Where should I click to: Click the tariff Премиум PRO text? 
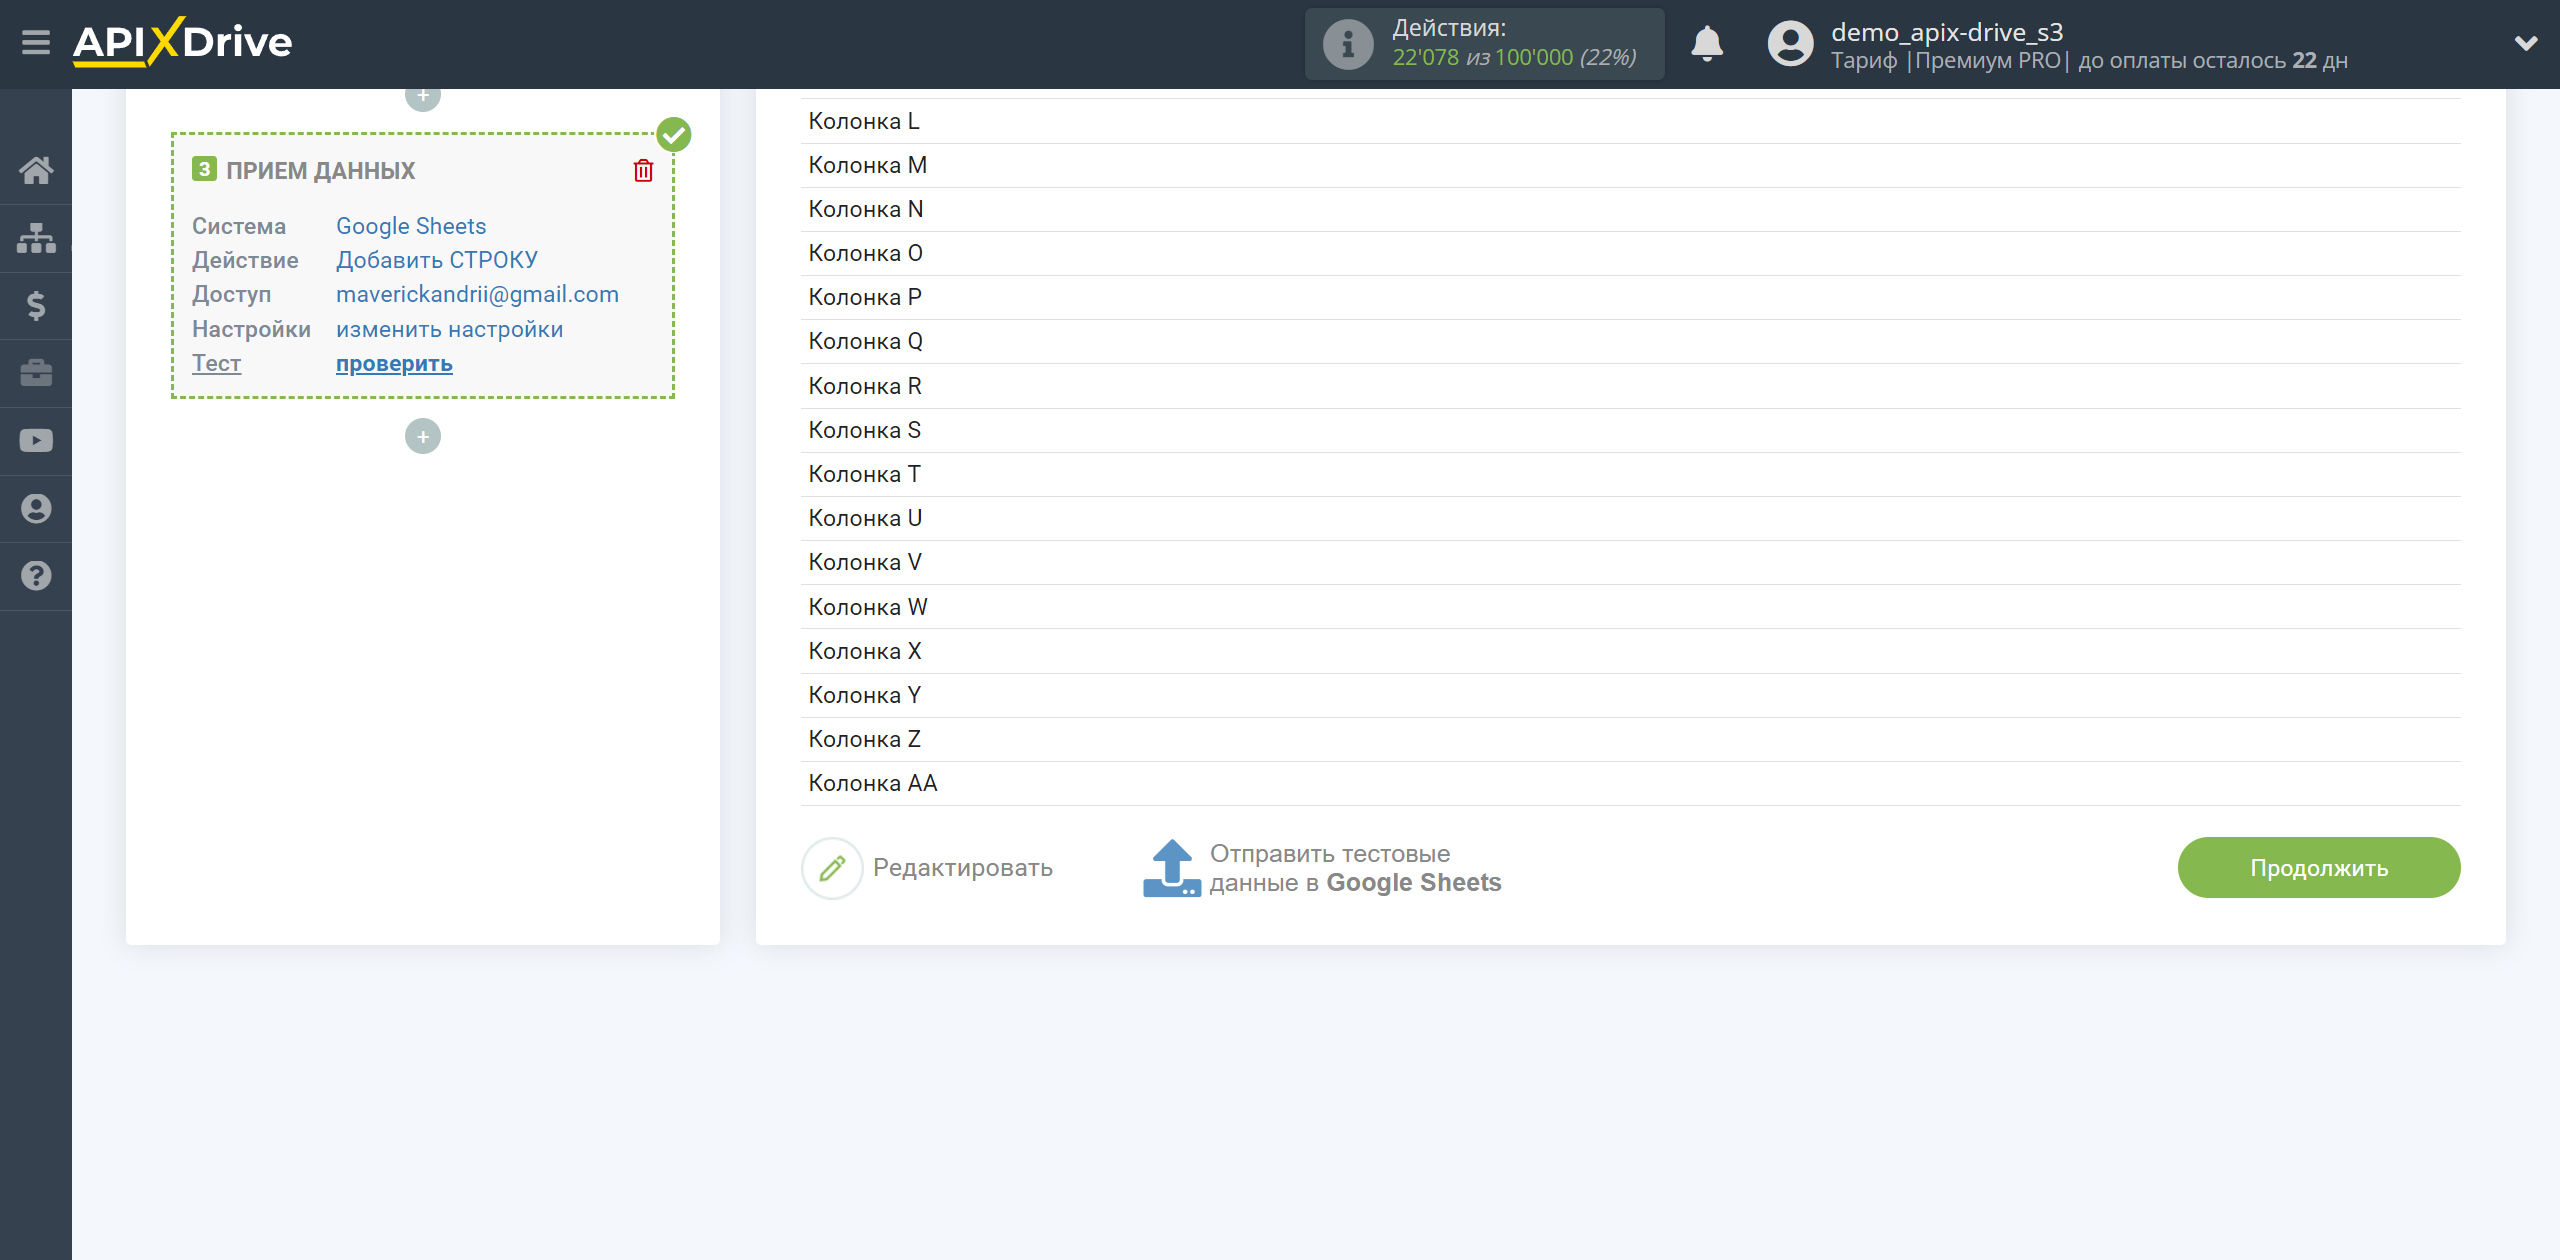(x=1988, y=61)
